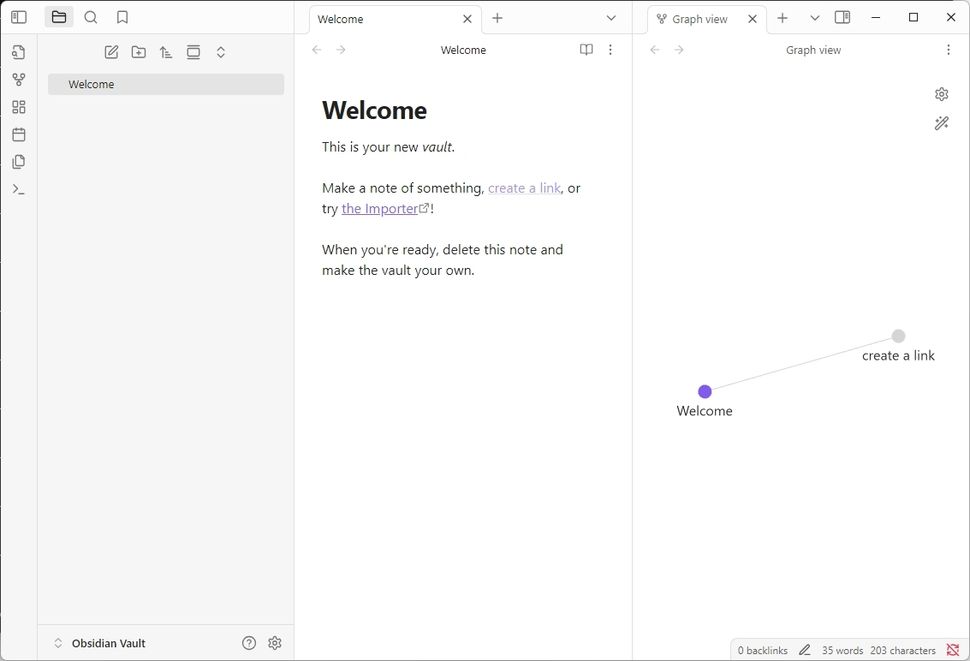This screenshot has width=970, height=661.
Task: Open search from the top toolbar
Action: point(90,17)
